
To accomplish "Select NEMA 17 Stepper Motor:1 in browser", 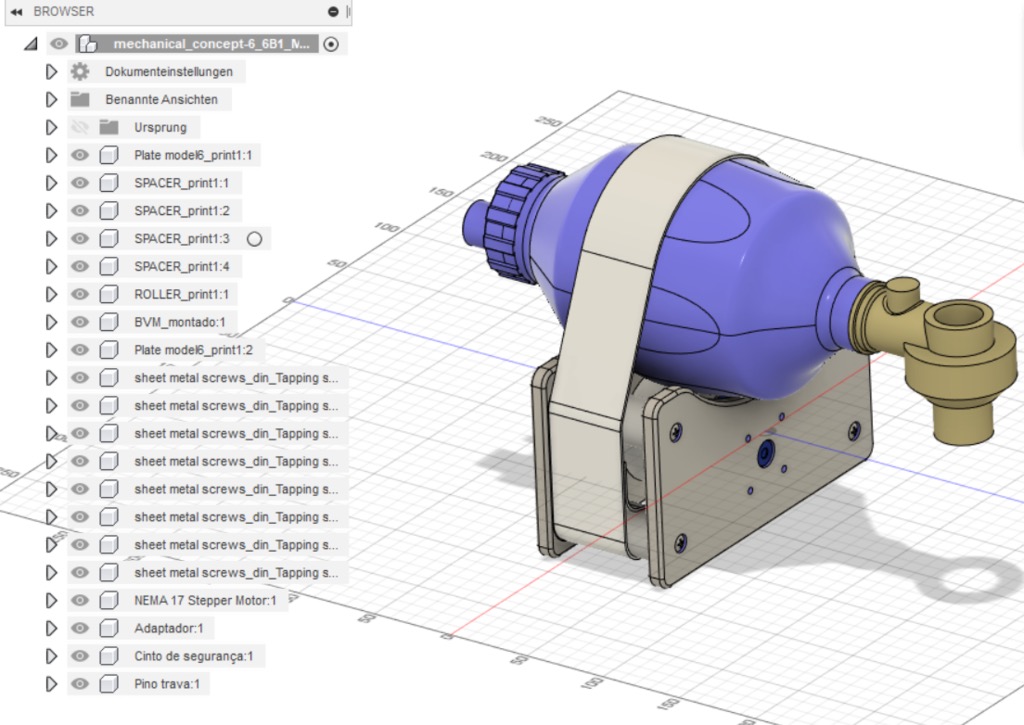I will (205, 600).
